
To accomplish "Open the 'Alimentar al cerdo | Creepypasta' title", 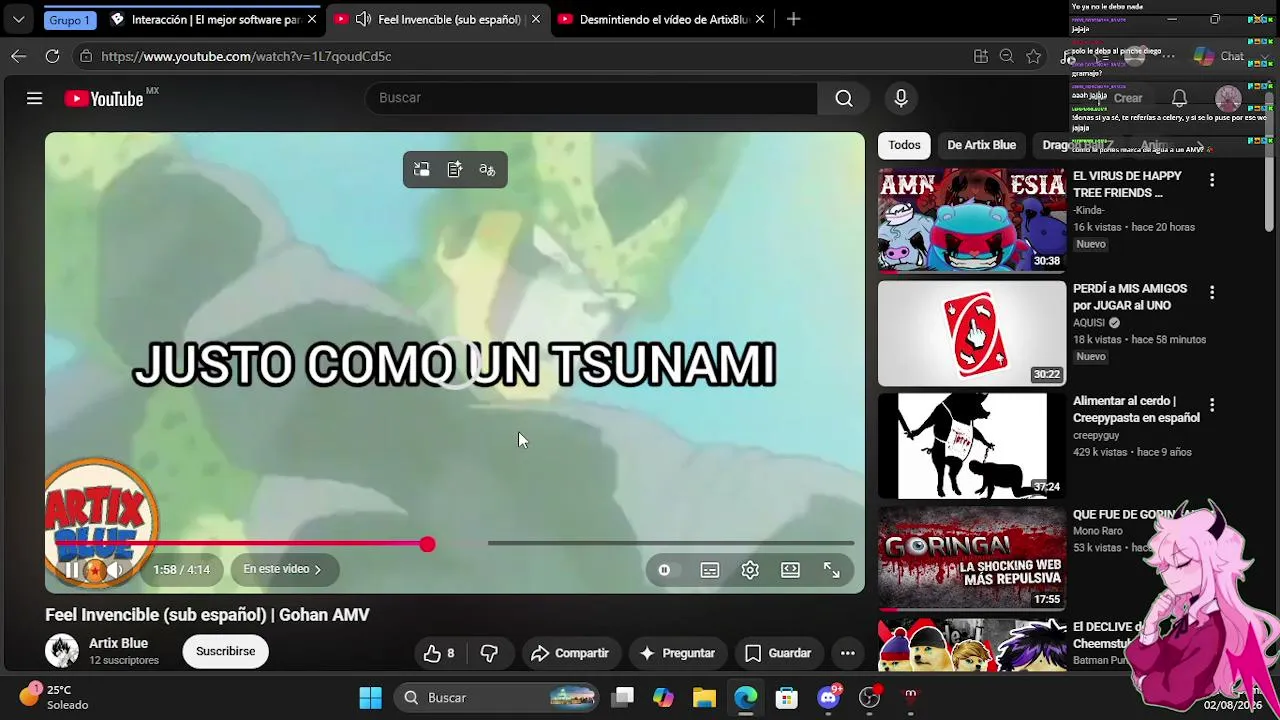I will tap(1136, 410).
